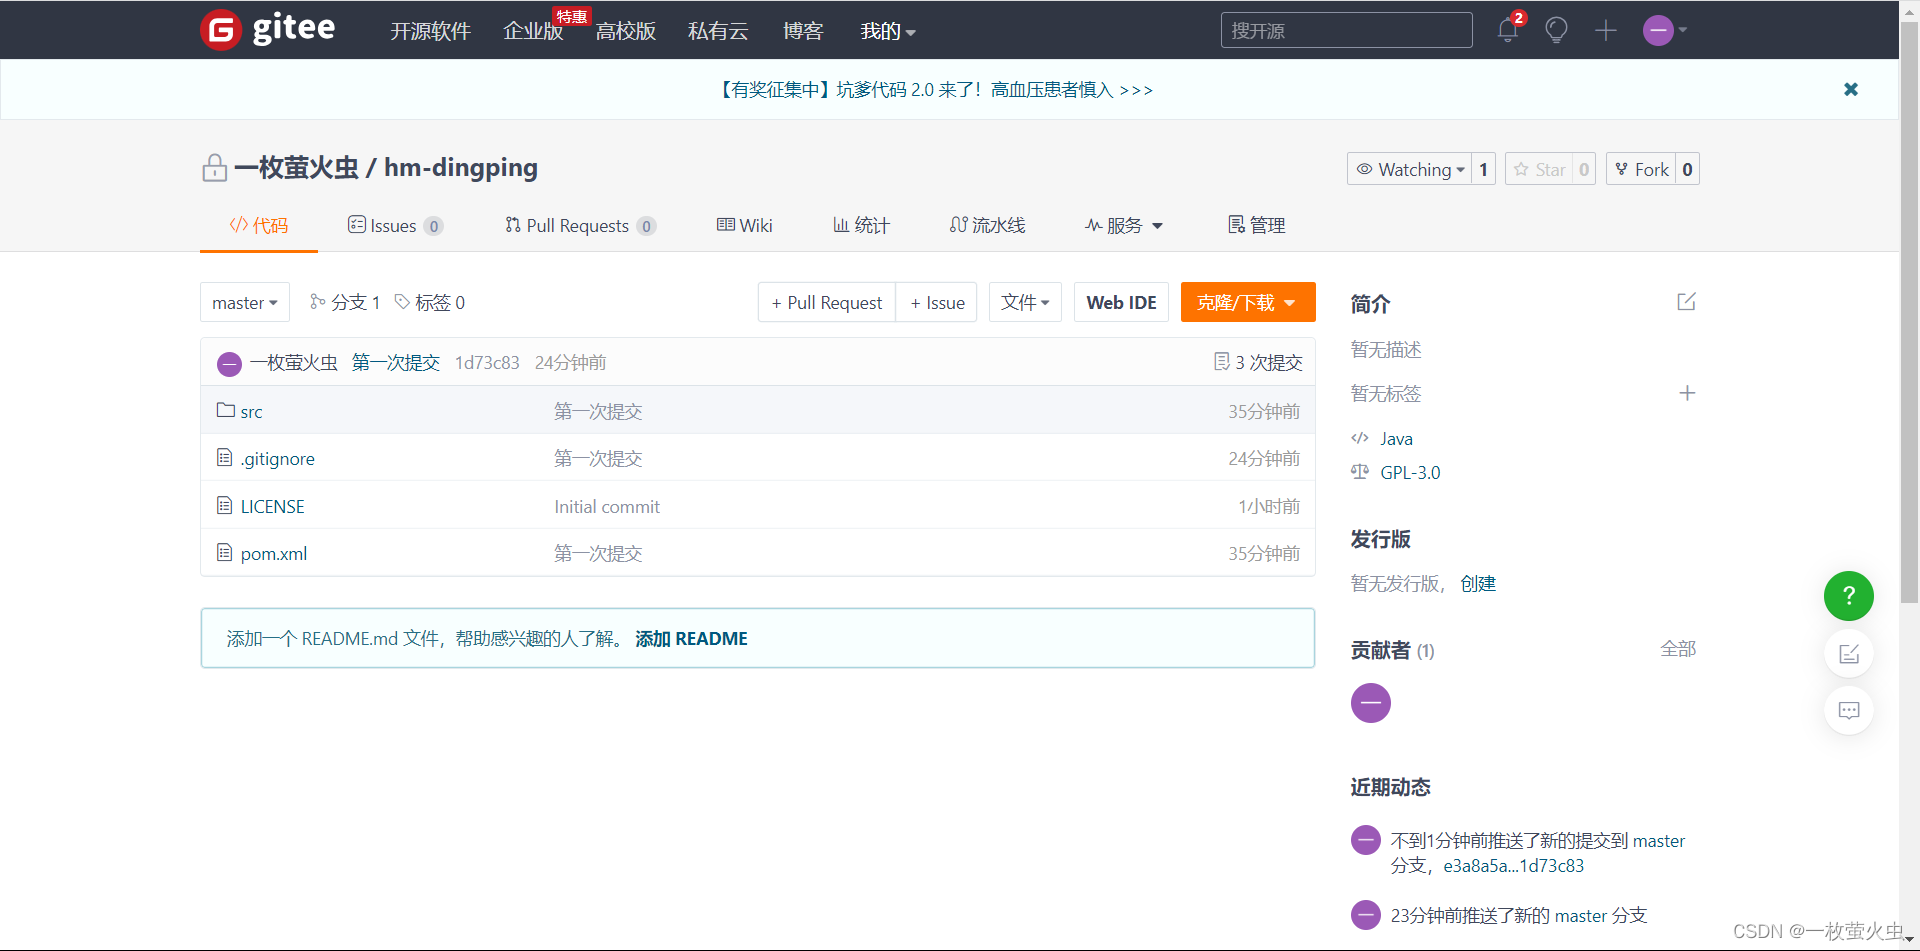Close the announcement banner
Viewport: 1920px width, 951px height.
[1851, 89]
